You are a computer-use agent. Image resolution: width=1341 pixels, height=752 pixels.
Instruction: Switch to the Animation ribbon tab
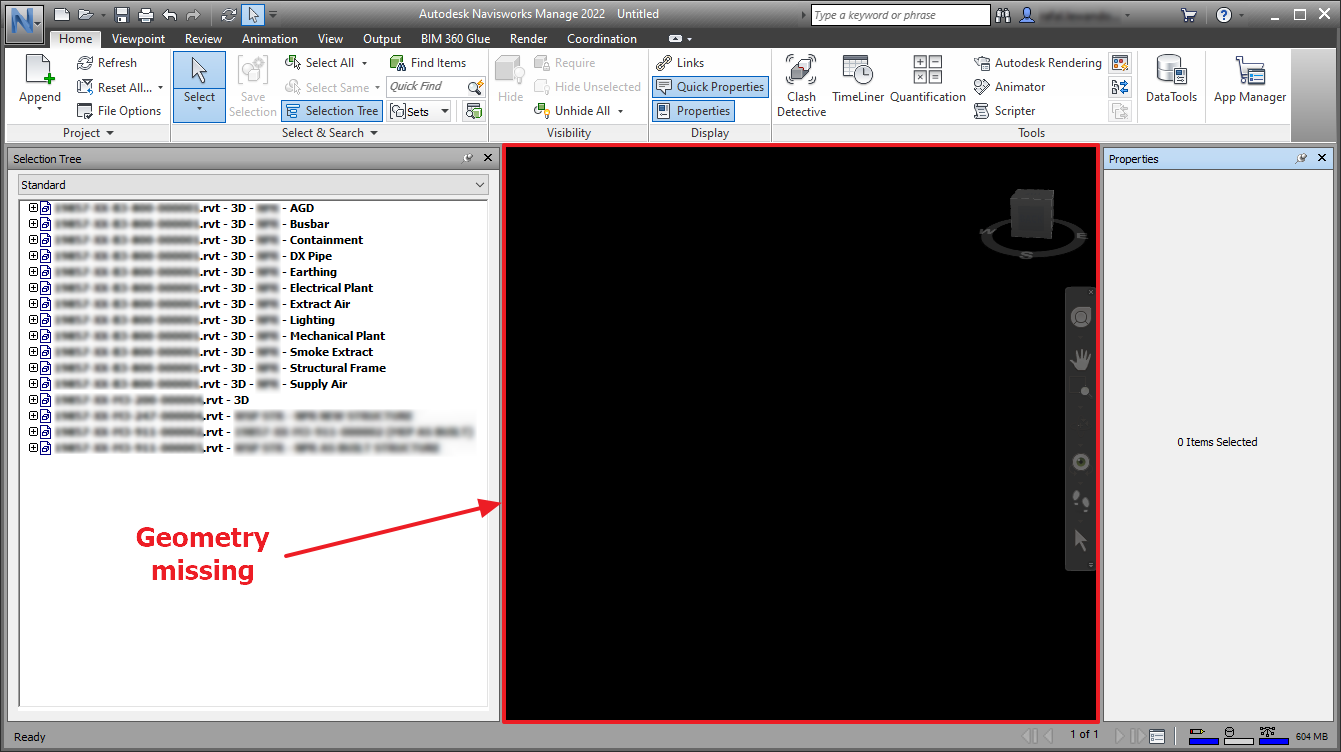point(270,39)
